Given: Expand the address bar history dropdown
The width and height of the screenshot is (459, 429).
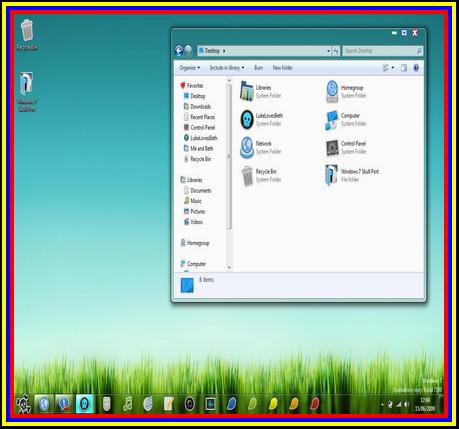Looking at the screenshot, I should (x=328, y=51).
